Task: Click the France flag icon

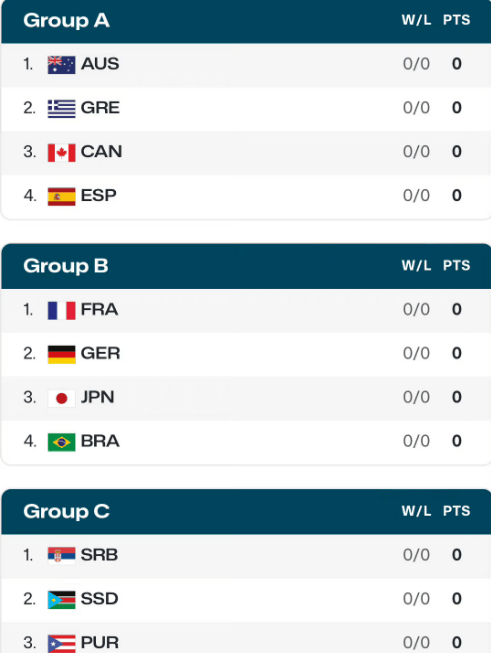Action: (x=62, y=310)
